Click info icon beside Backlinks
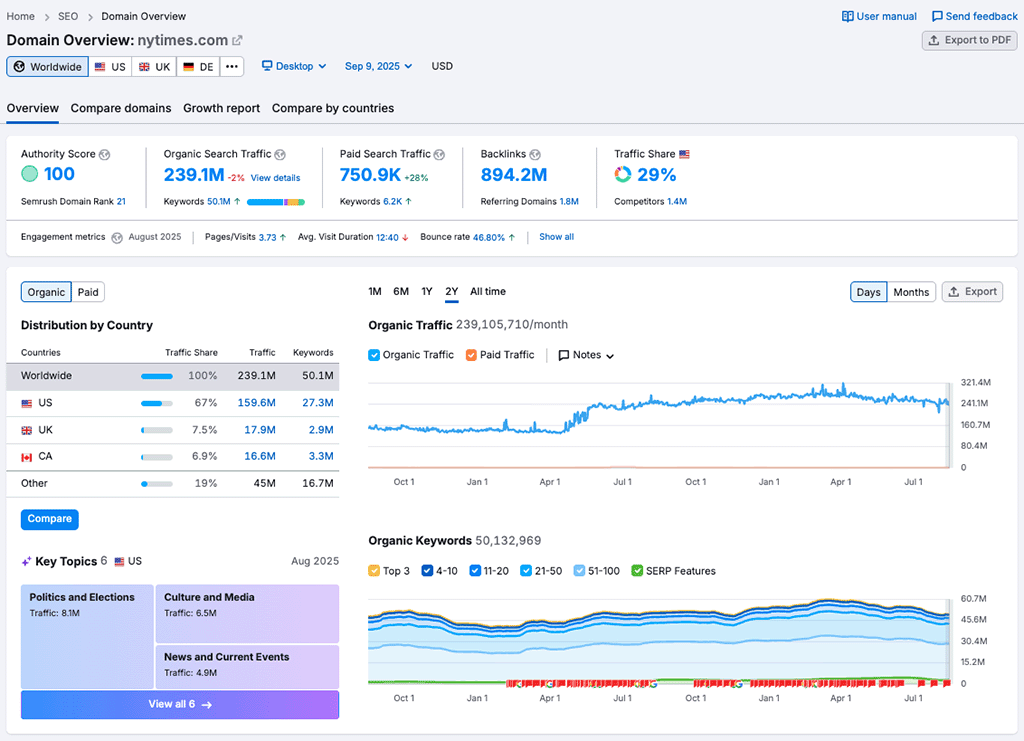The width and height of the screenshot is (1024, 741). coord(535,155)
